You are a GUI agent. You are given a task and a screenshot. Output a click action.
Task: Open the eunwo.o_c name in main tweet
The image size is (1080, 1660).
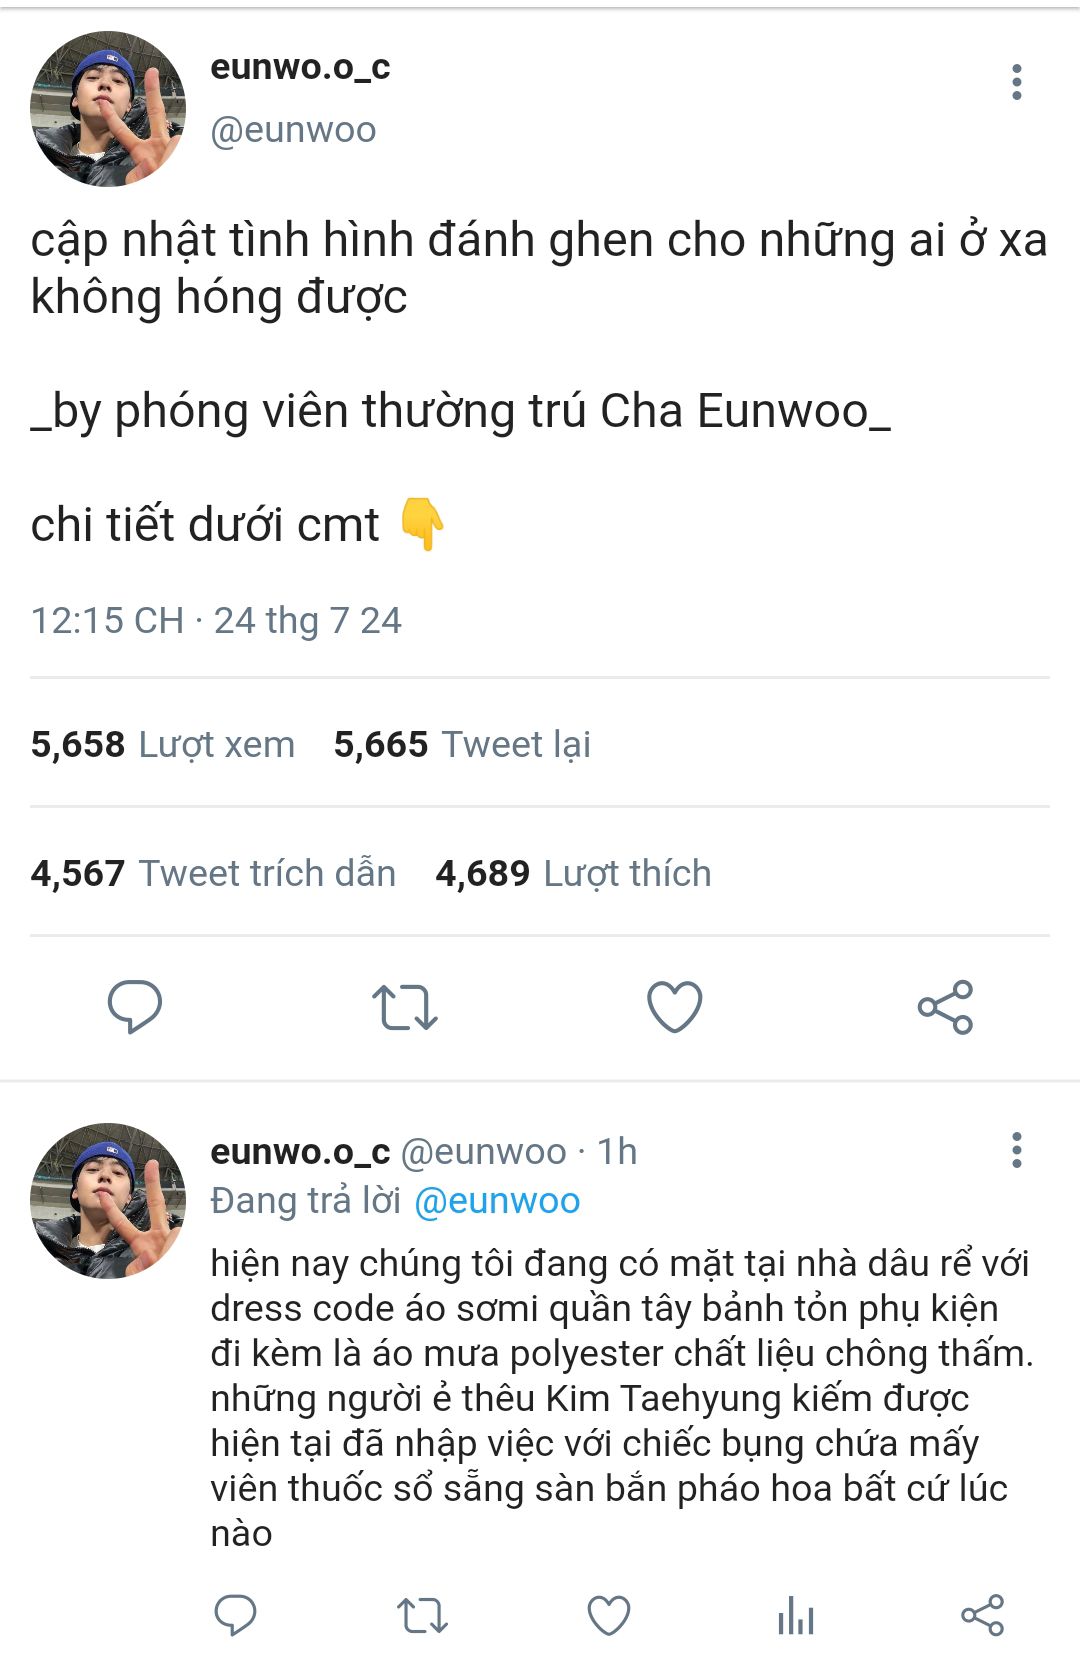(x=300, y=67)
